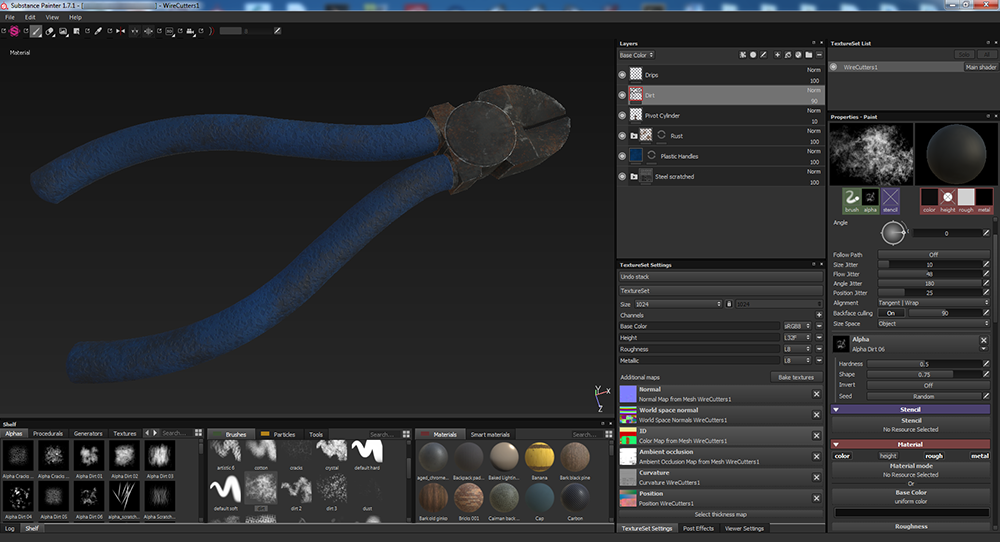The image size is (1000, 542).
Task: Toggle the symmetry mirror tool
Action: (121, 31)
